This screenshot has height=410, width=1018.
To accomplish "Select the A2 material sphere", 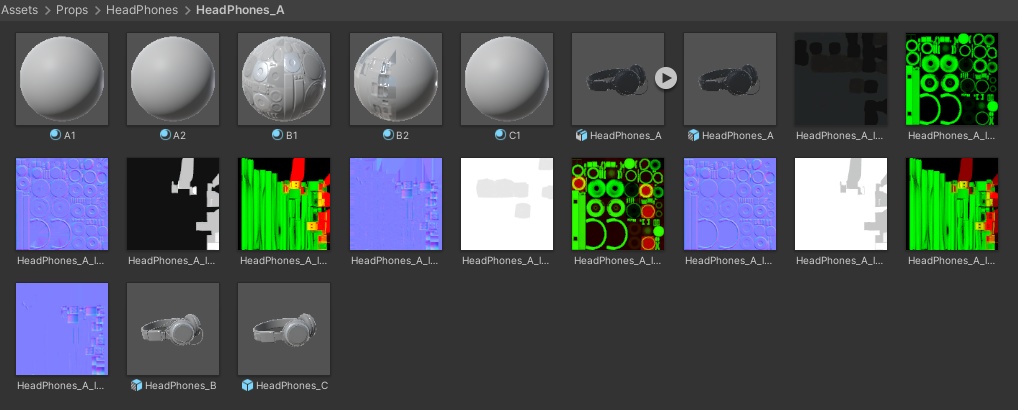I will click(x=173, y=78).
